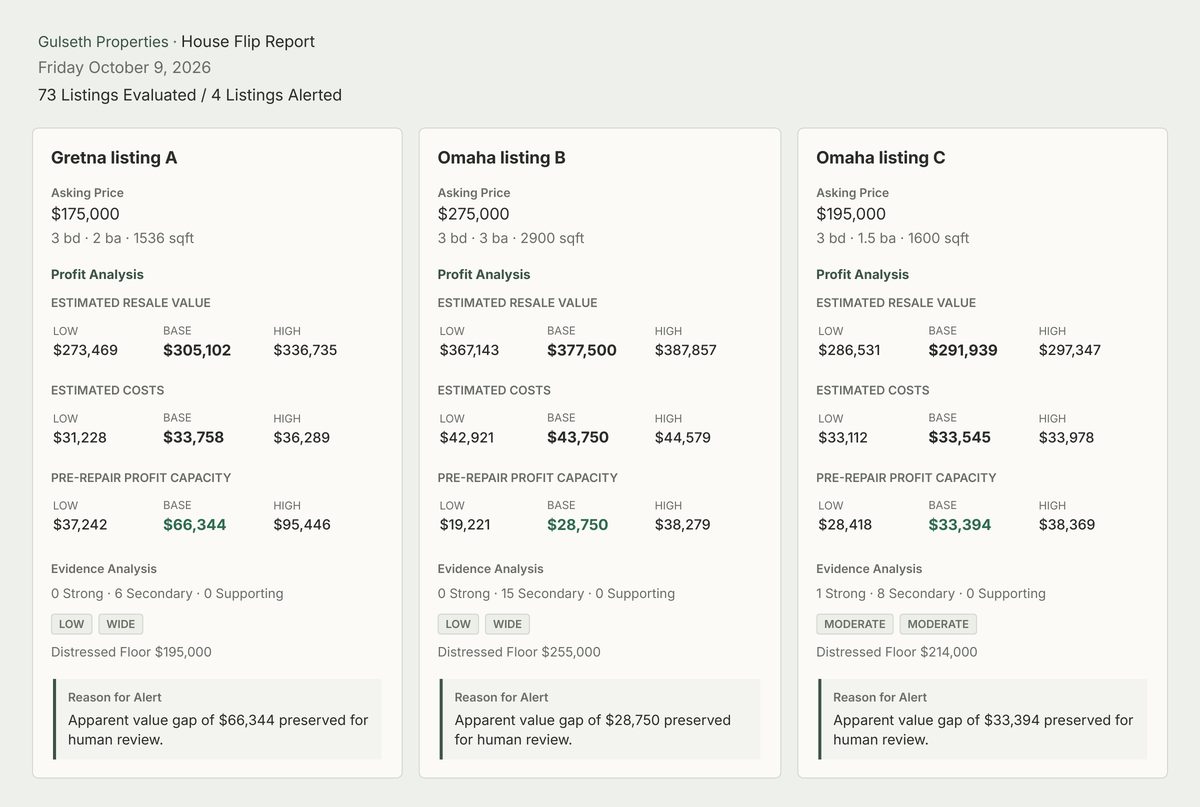1200x807 pixels.
Task: Click base resale value $291,939
Action: (963, 350)
